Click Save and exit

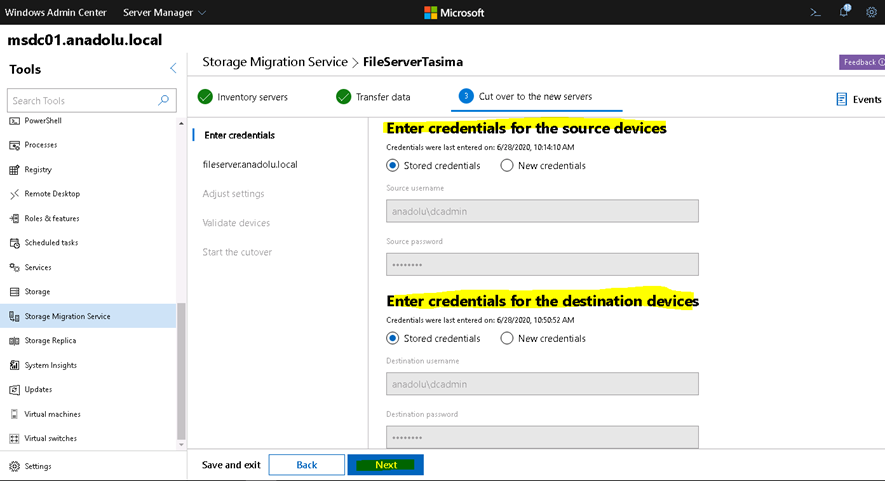[231, 465]
